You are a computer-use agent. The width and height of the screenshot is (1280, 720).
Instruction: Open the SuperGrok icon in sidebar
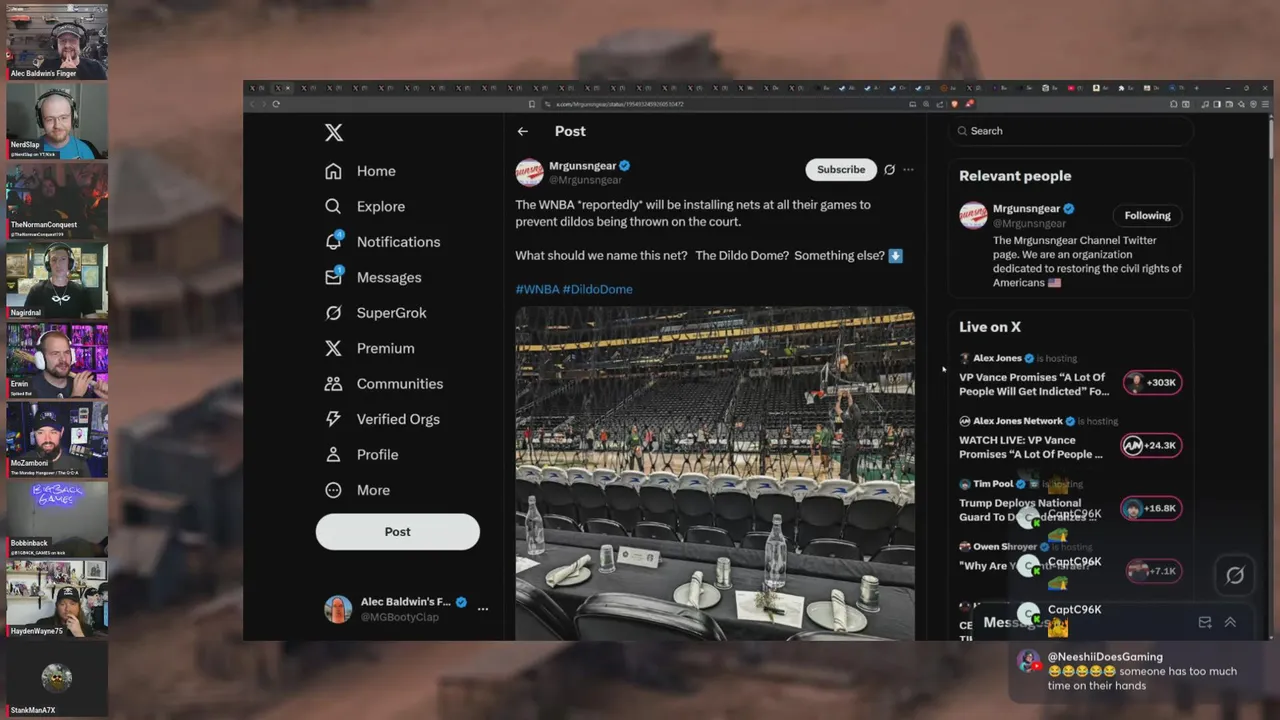[334, 313]
